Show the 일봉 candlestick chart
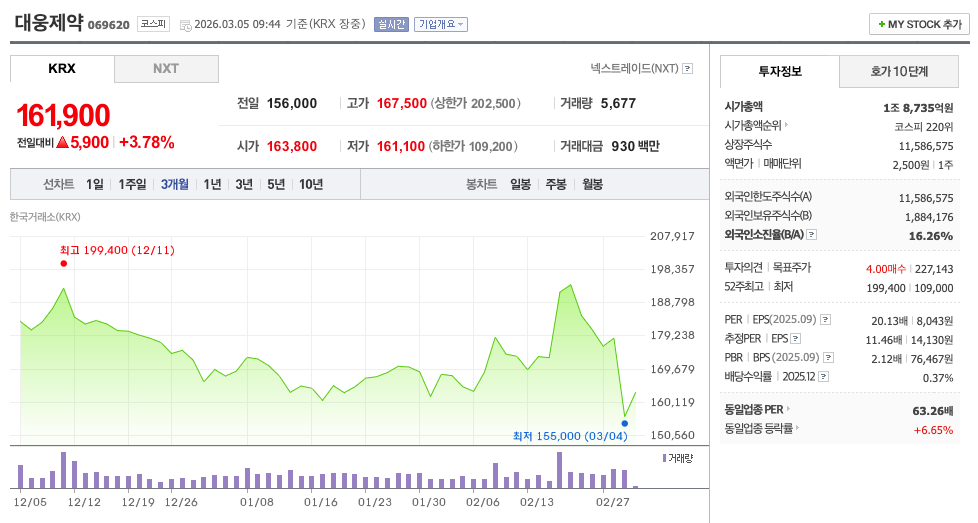Viewport: 978px width, 523px height. point(520,185)
